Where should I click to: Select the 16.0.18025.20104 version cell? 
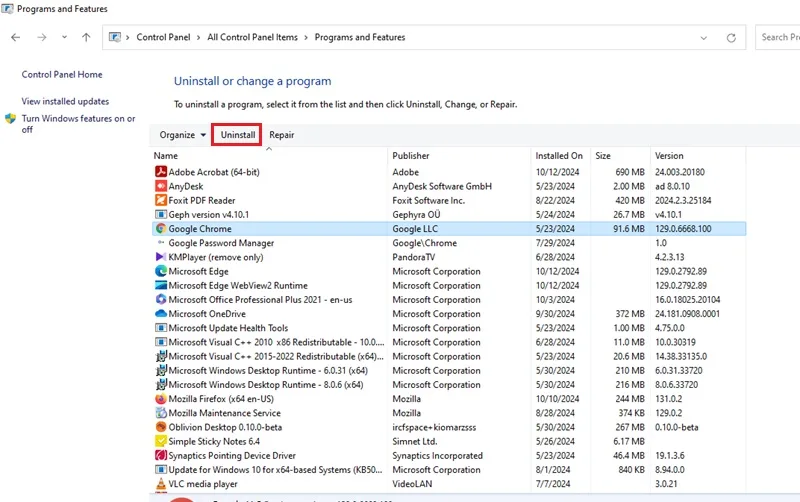tap(687, 299)
